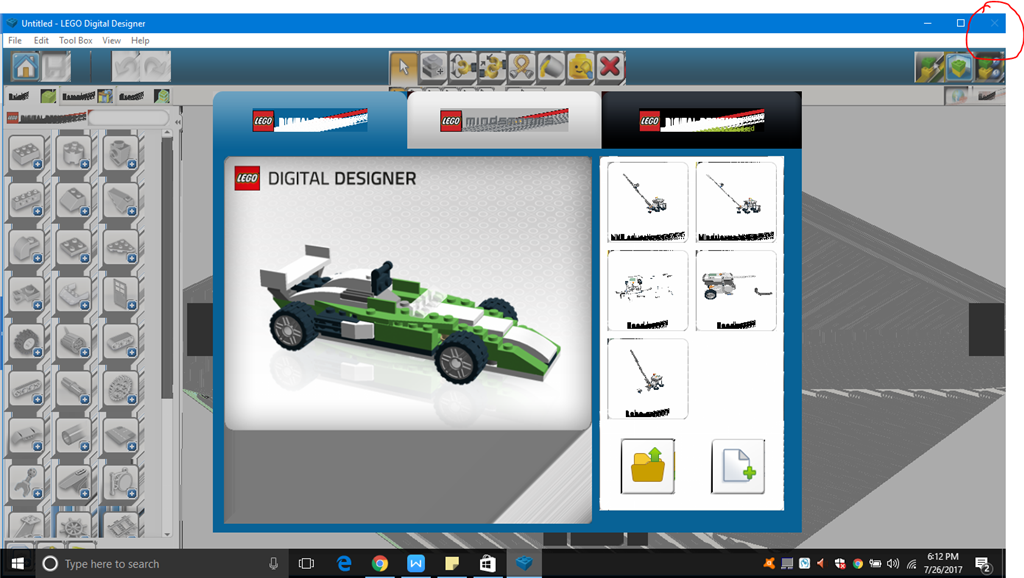Switch to View mode icon

pyautogui.click(x=959, y=67)
